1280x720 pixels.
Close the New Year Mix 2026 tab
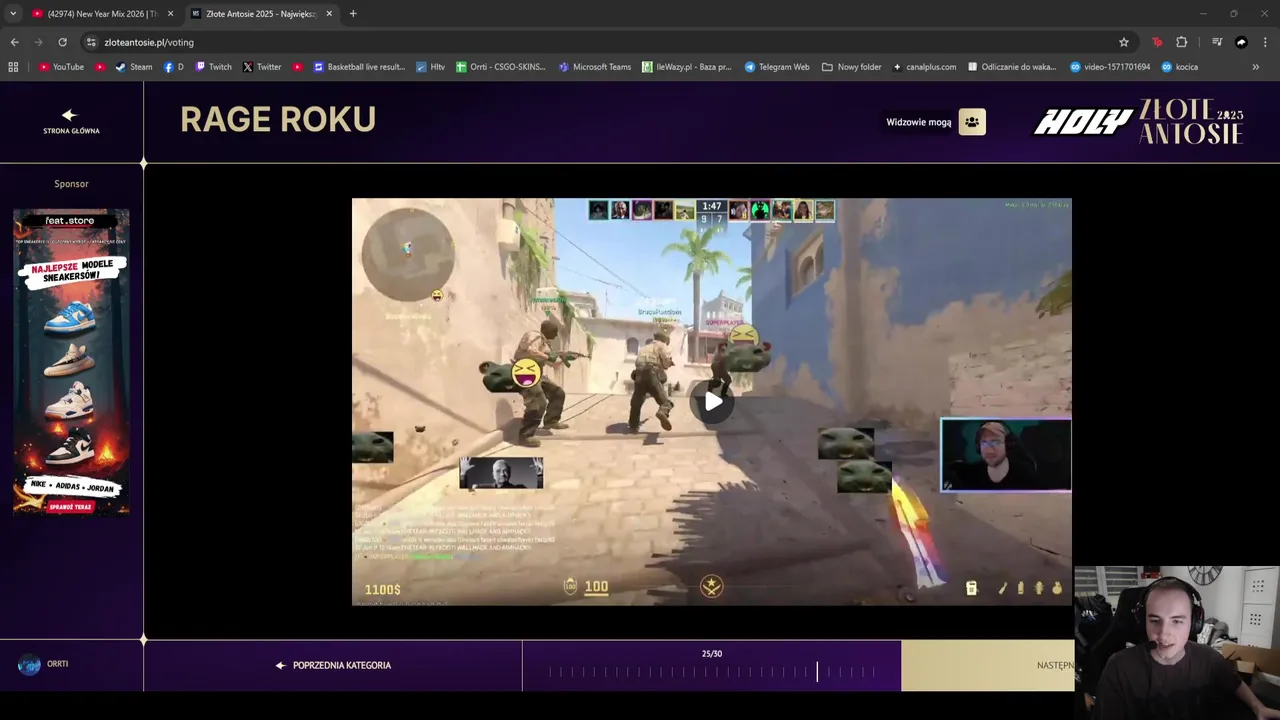point(170,13)
